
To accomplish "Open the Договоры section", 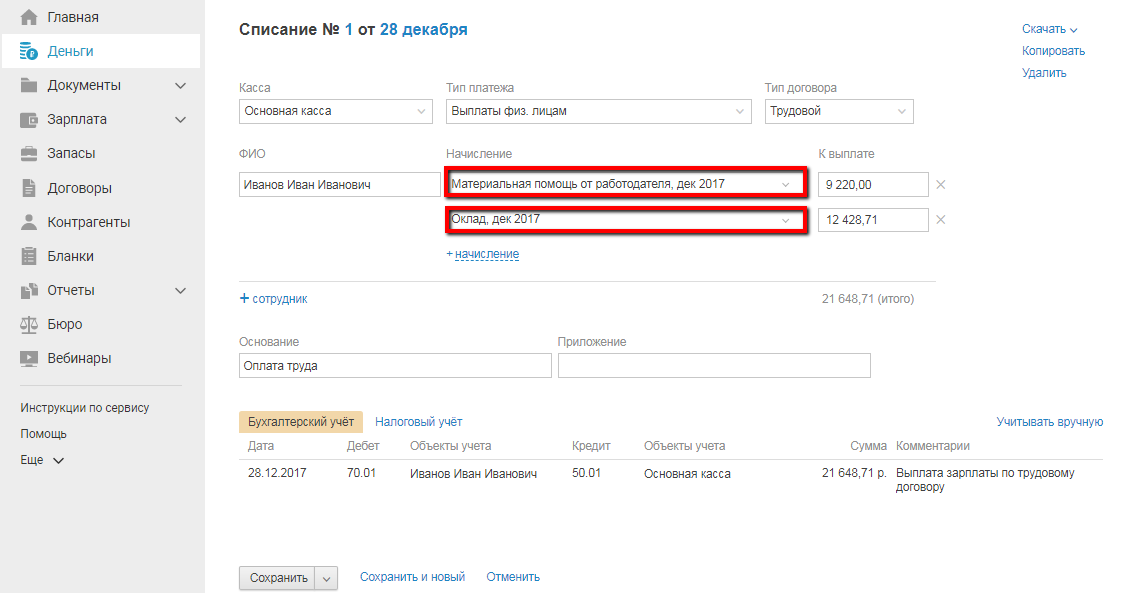I will (x=80, y=188).
